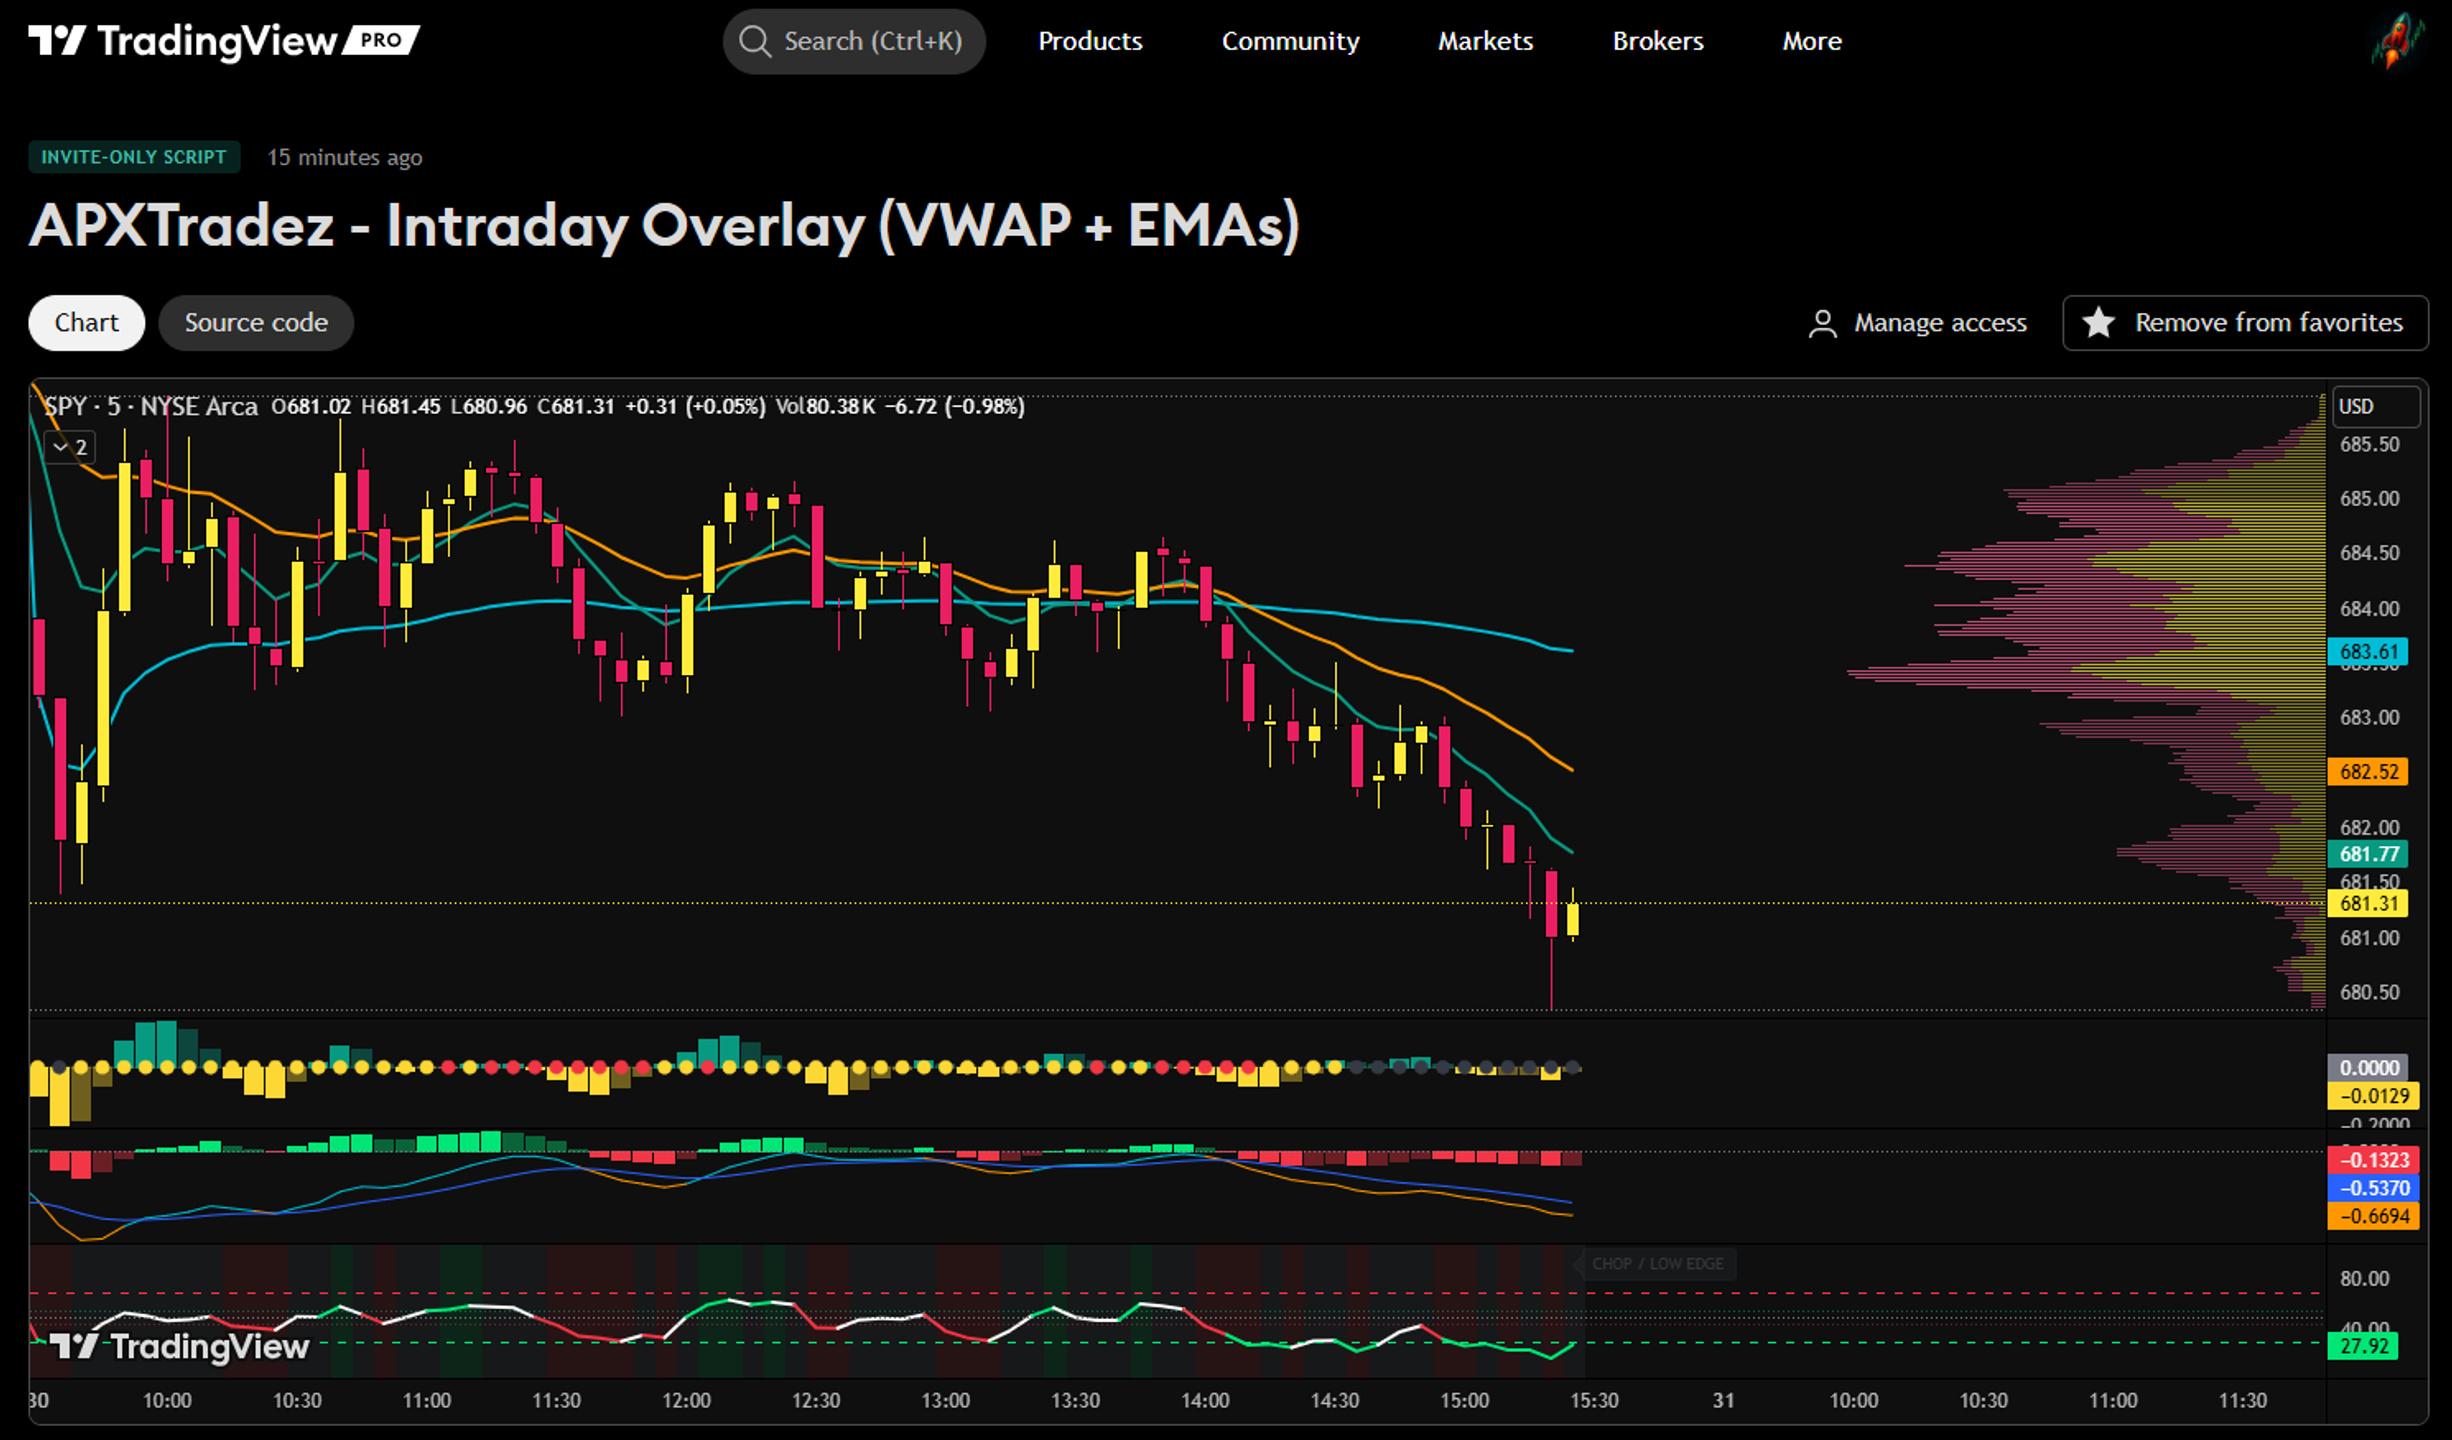2452x1440 pixels.
Task: Open the Products menu
Action: (x=1090, y=41)
